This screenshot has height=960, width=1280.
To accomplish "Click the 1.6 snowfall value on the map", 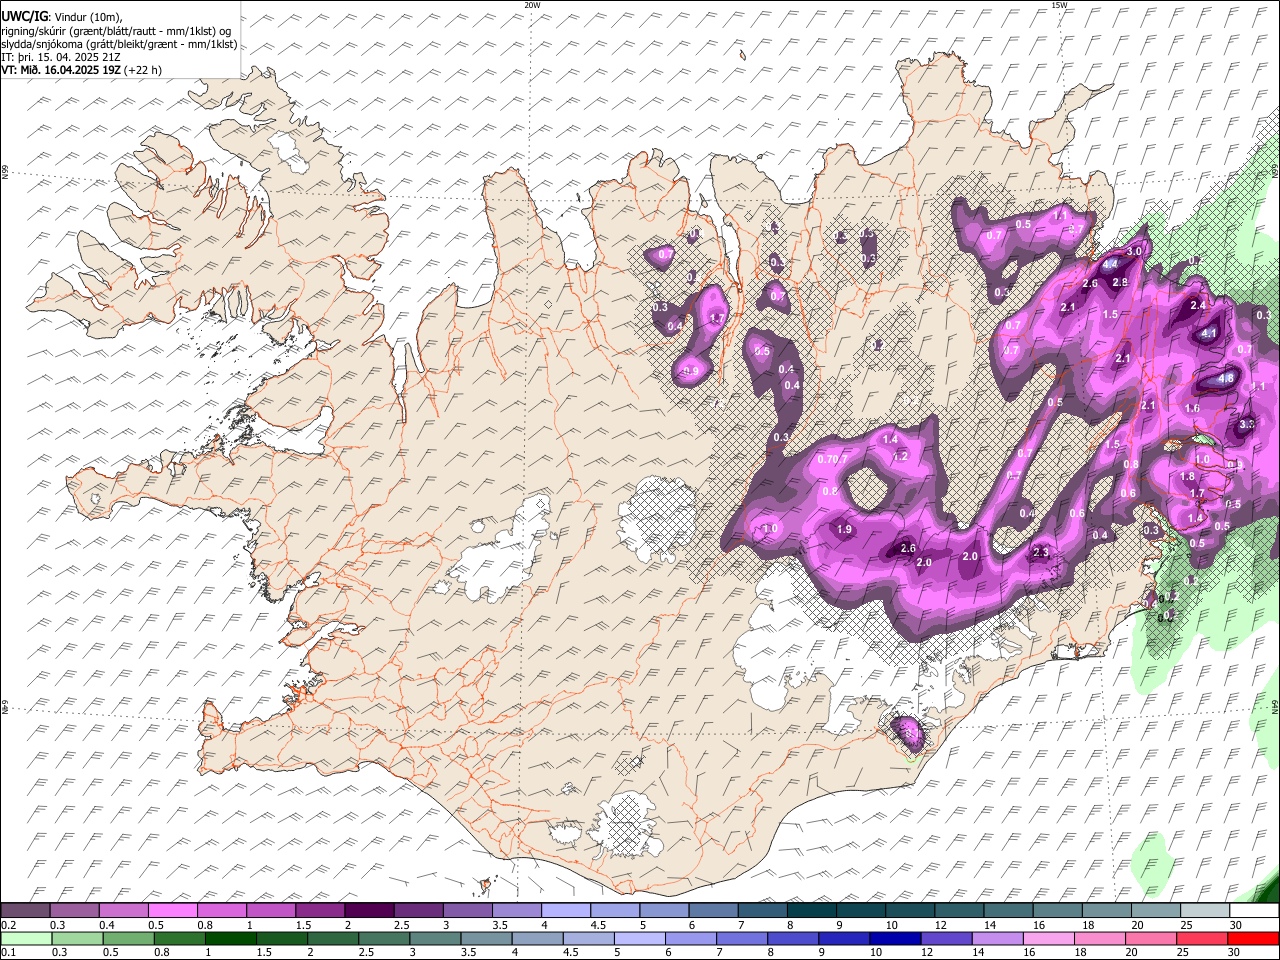I will click(x=1192, y=408).
